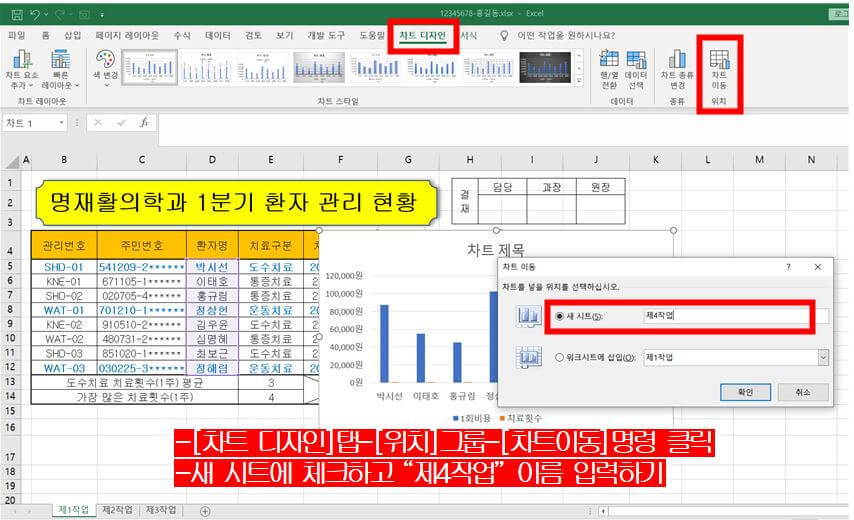
Task: Select cell SHD-01 in the table
Action: pyautogui.click(x=64, y=267)
